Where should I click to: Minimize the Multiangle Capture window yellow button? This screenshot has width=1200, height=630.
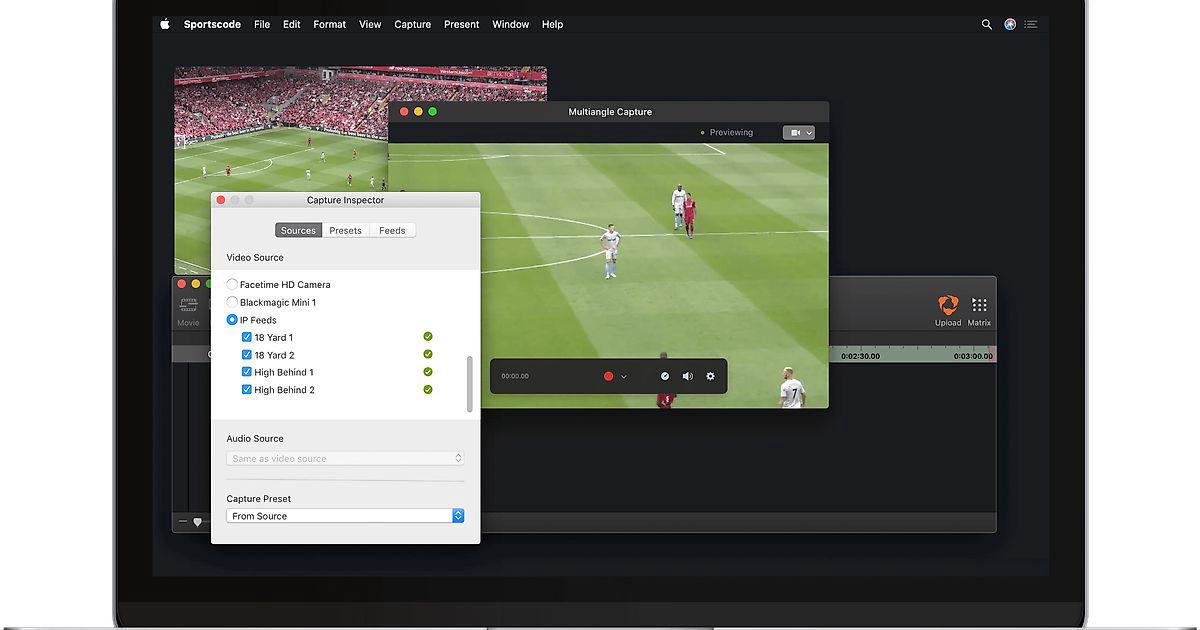[418, 112]
